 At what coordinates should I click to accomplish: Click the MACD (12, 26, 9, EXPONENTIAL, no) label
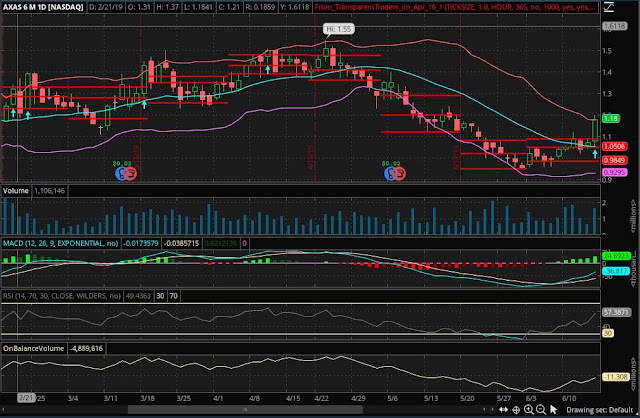(60, 243)
